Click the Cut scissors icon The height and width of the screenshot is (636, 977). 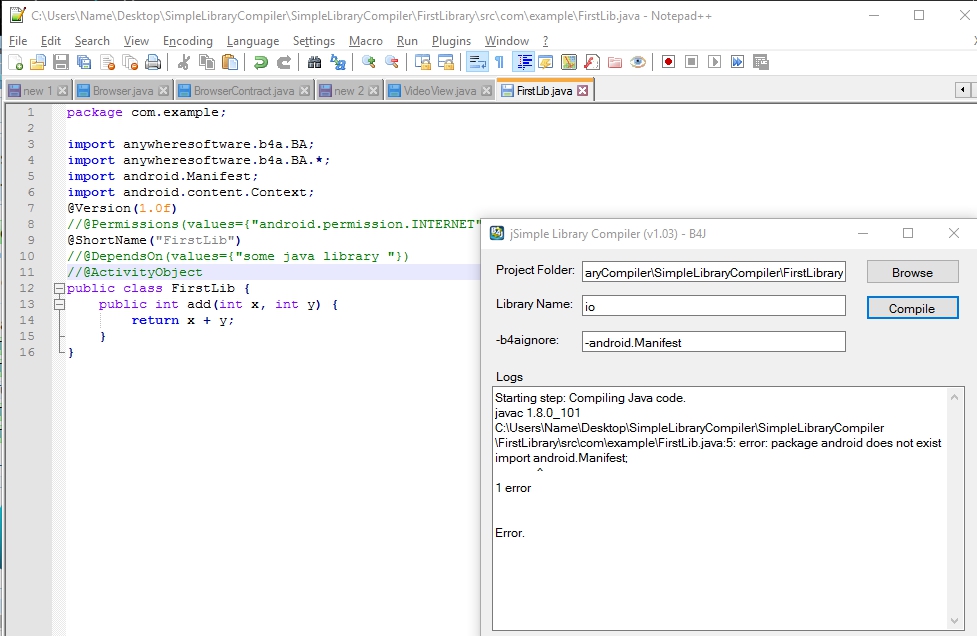[x=184, y=62]
